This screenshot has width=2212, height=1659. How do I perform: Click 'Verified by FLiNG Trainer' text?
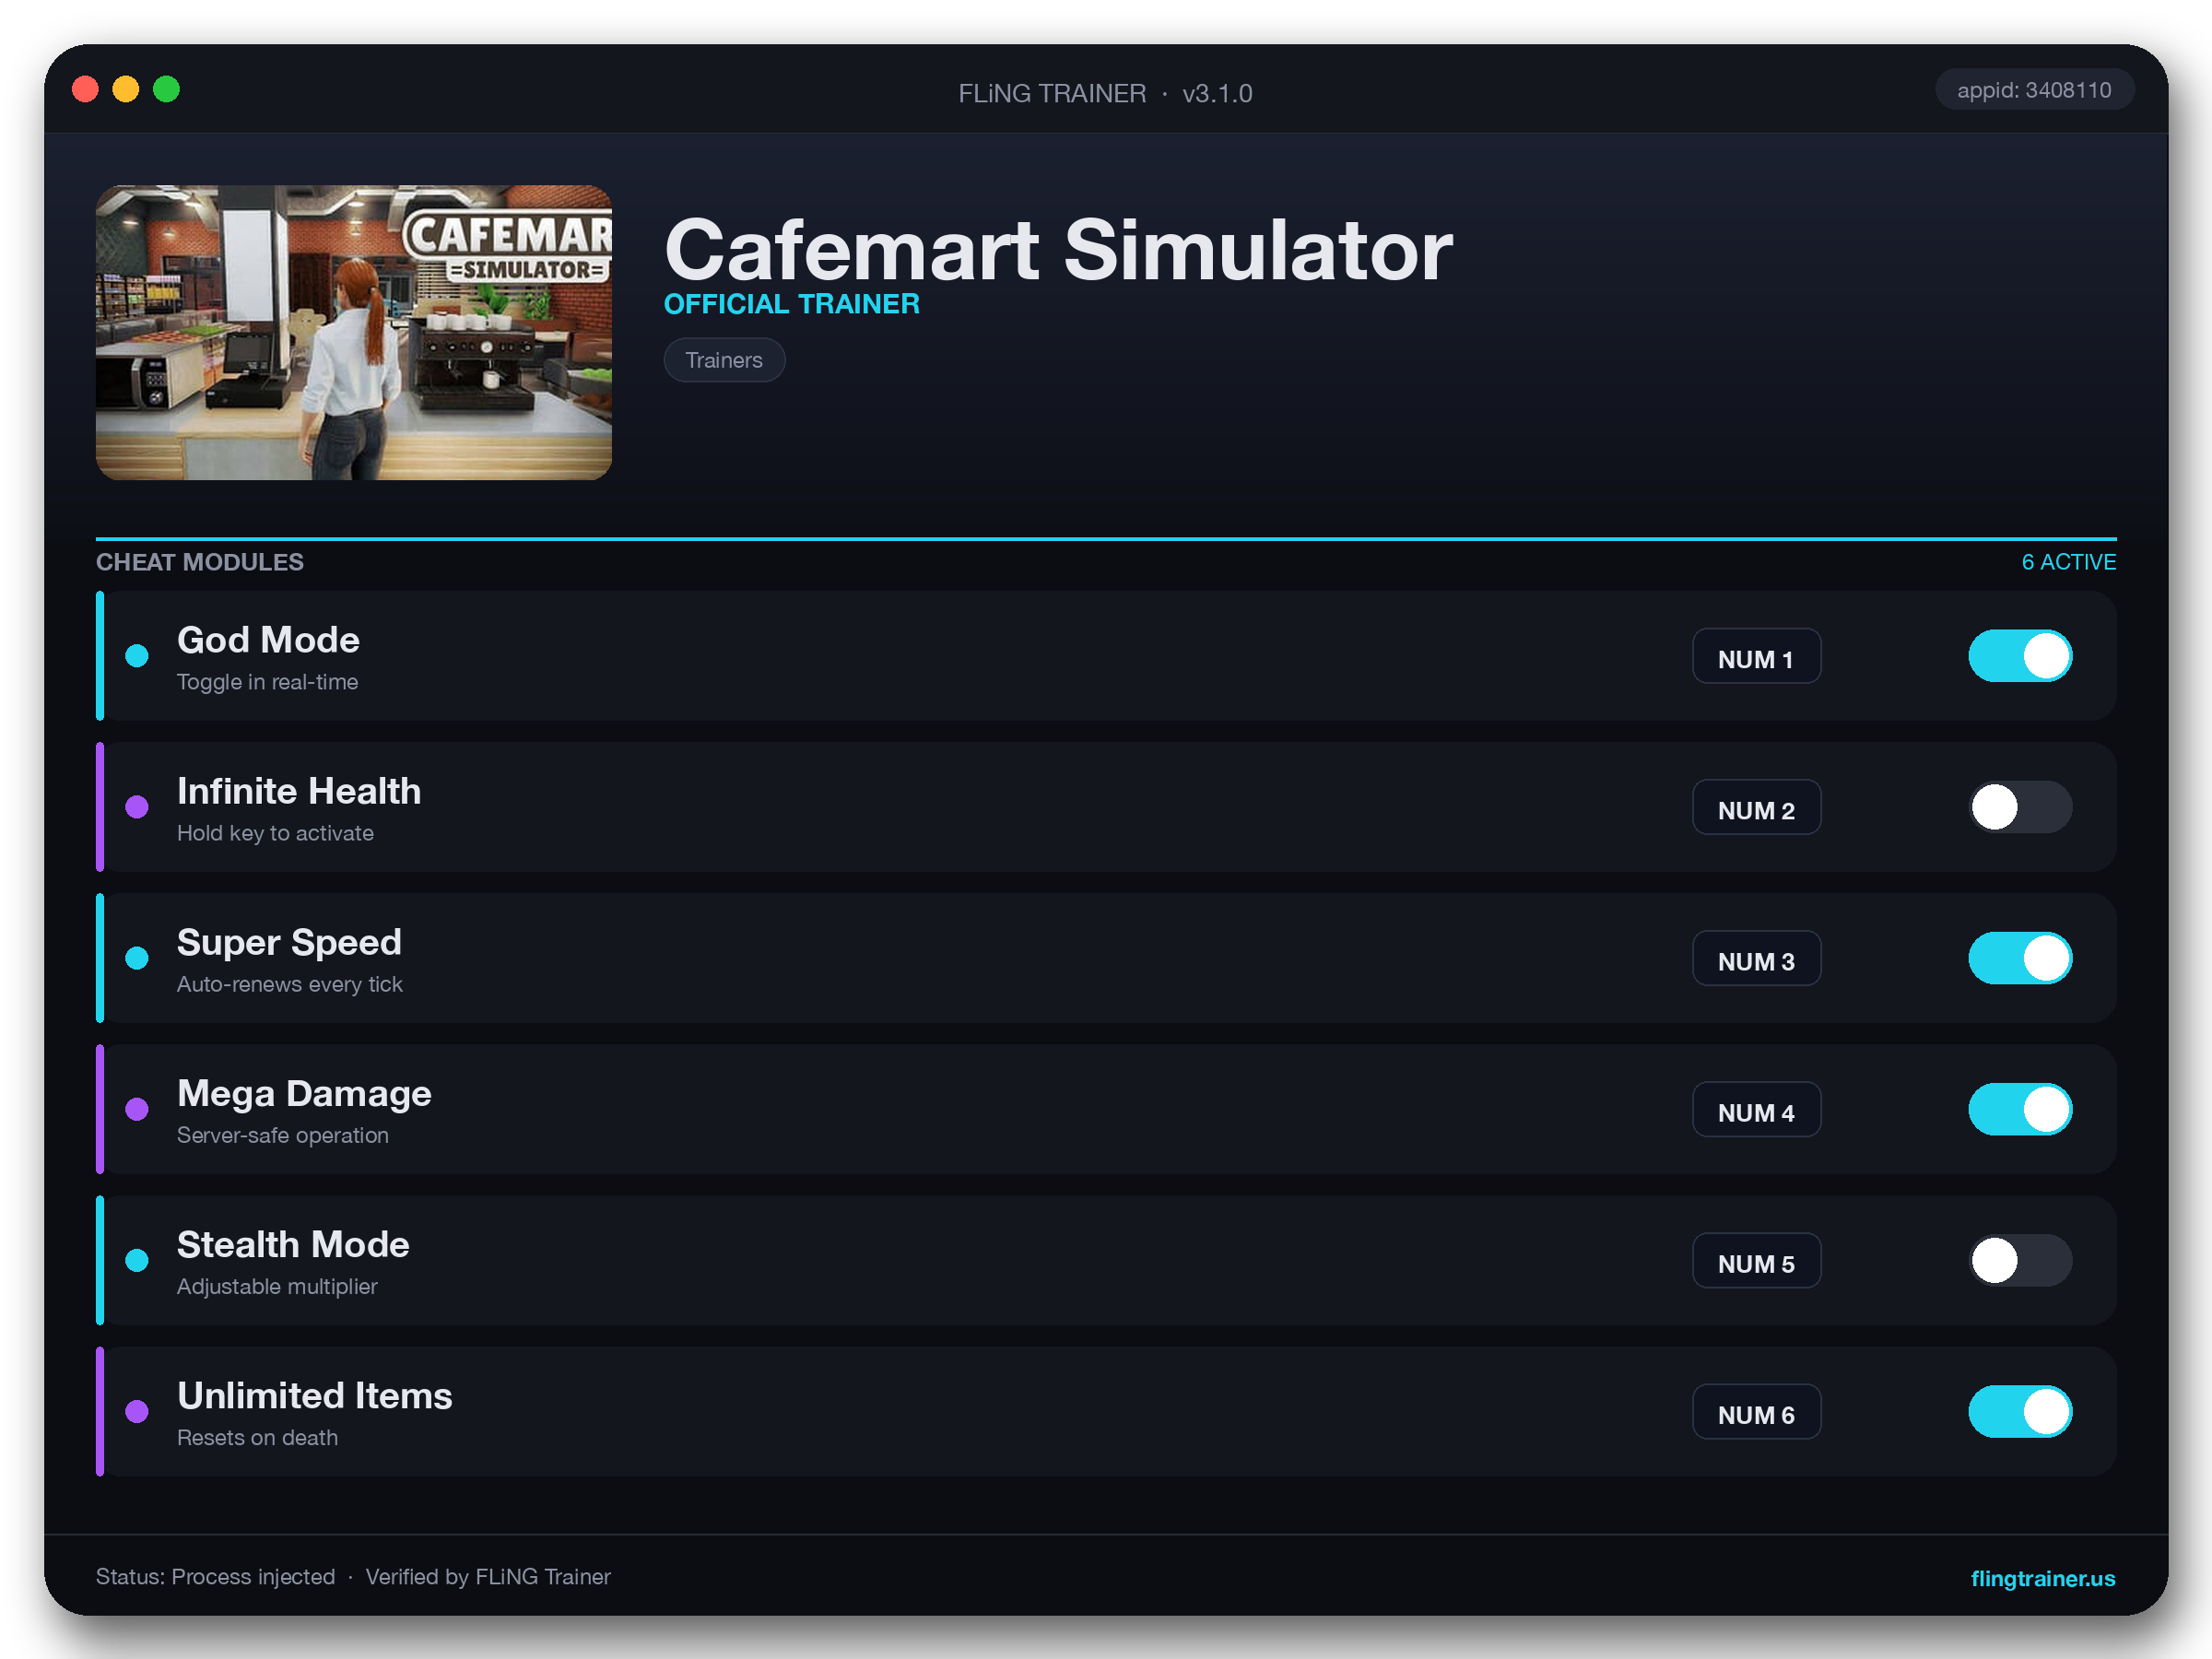point(487,1577)
